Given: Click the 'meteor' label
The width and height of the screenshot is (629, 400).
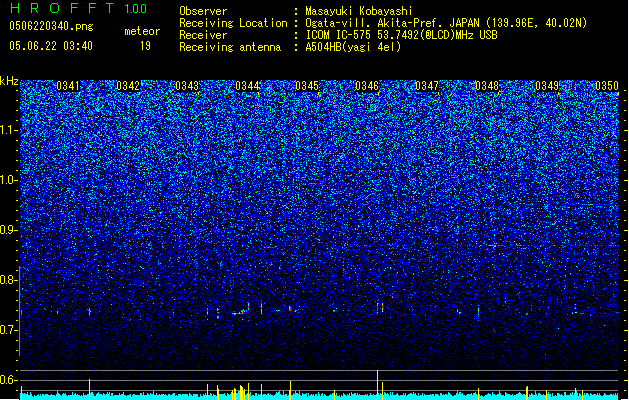Looking at the screenshot, I should (142, 31).
